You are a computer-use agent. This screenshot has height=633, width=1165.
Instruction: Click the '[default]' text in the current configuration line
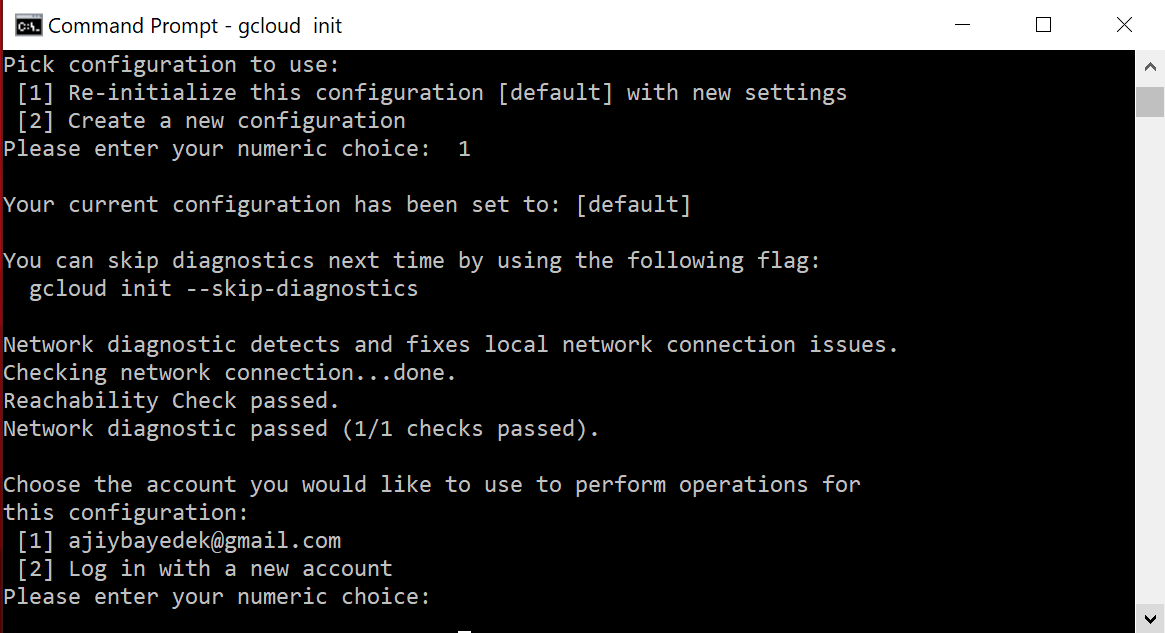tap(634, 205)
